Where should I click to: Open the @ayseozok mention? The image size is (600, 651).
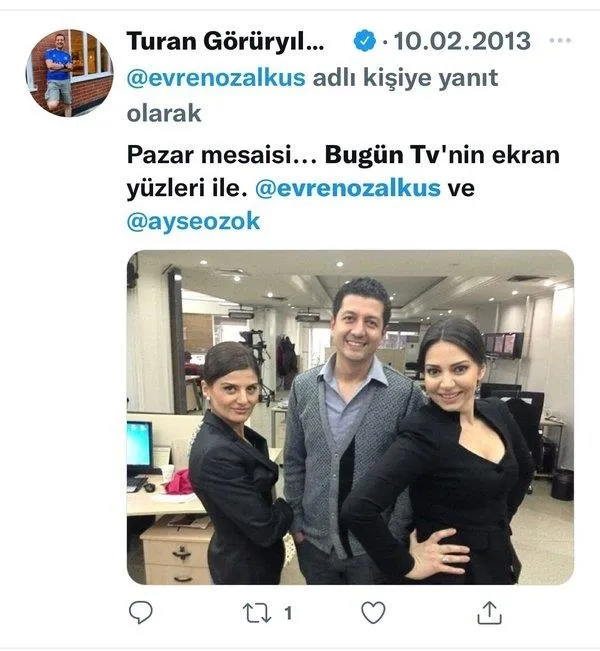pos(193,222)
